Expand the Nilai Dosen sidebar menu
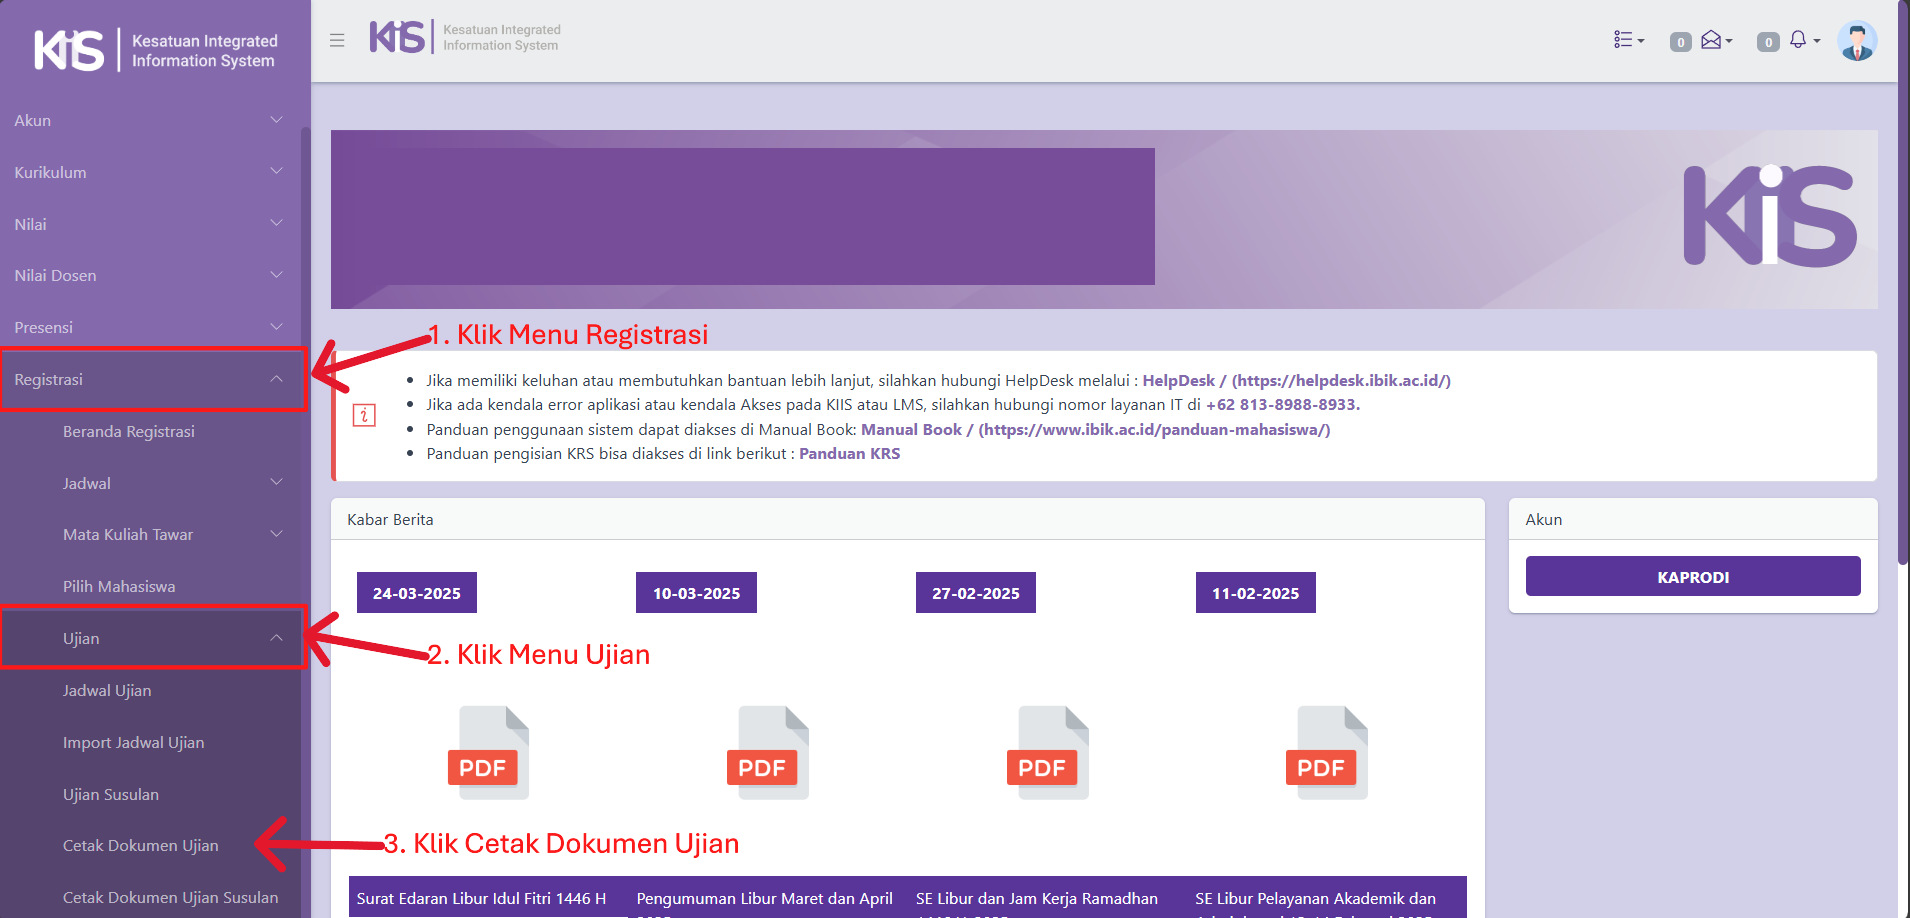Screen dimensions: 1910x918 click(148, 275)
